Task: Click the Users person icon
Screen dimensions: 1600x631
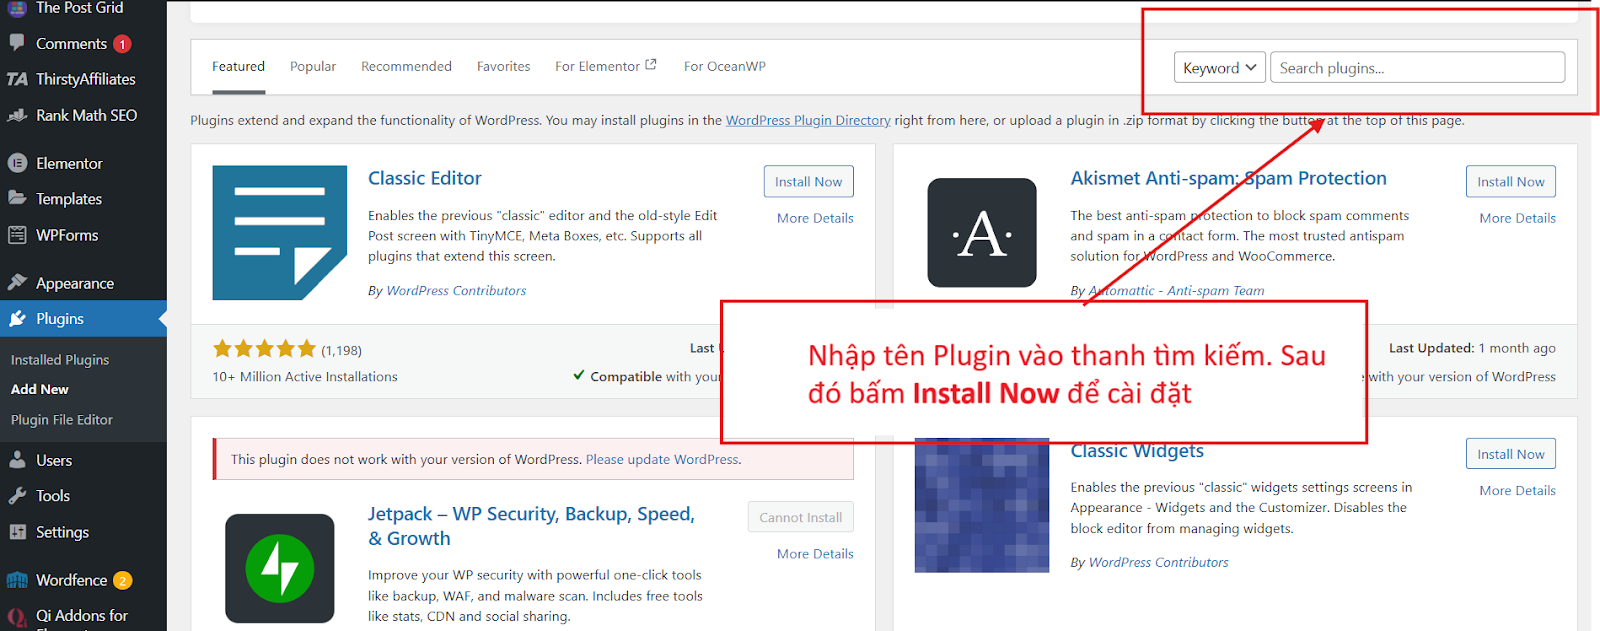Action: tap(17, 460)
